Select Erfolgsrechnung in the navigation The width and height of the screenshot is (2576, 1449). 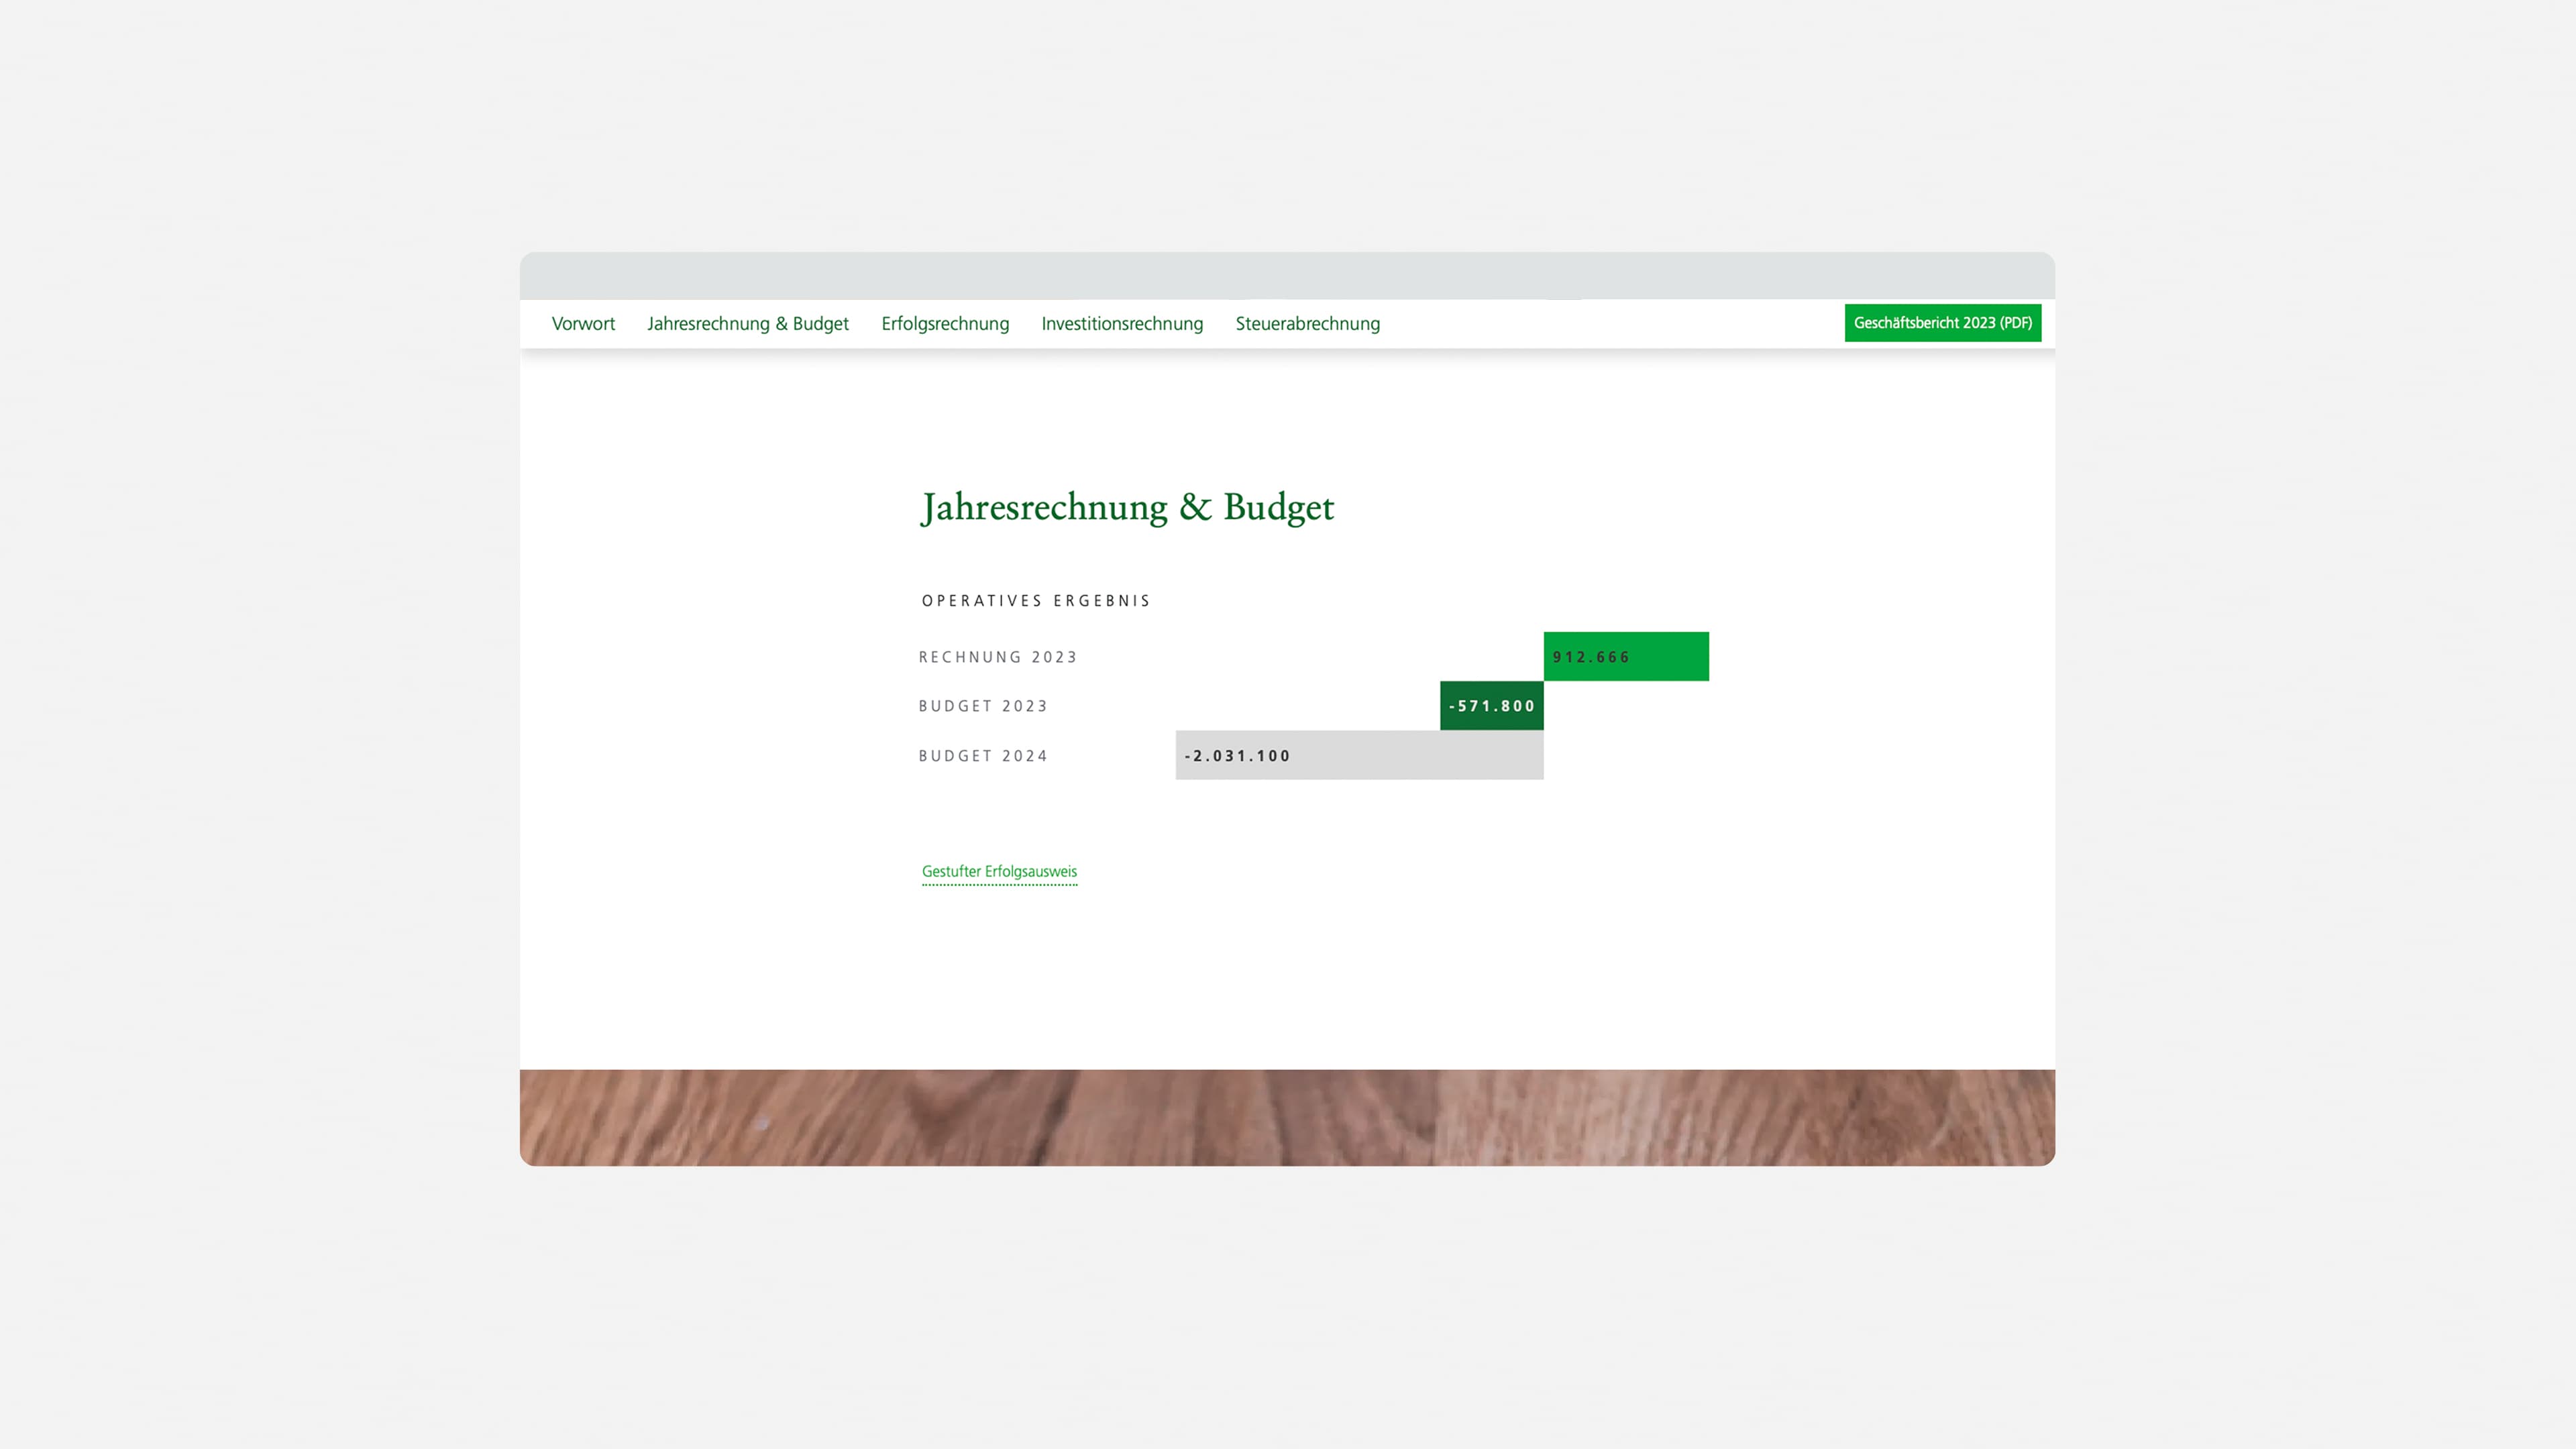tap(945, 323)
